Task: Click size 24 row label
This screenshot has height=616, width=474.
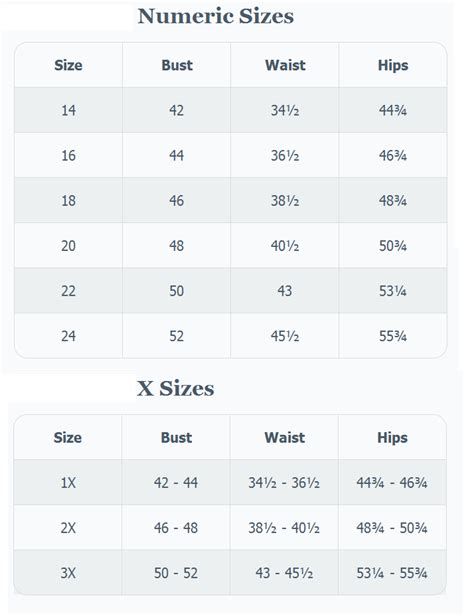Action: (x=68, y=336)
